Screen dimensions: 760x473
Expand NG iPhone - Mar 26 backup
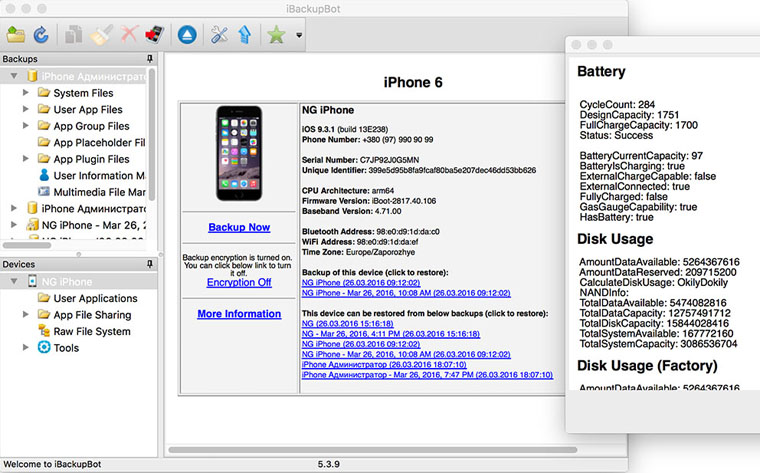pos(14,225)
